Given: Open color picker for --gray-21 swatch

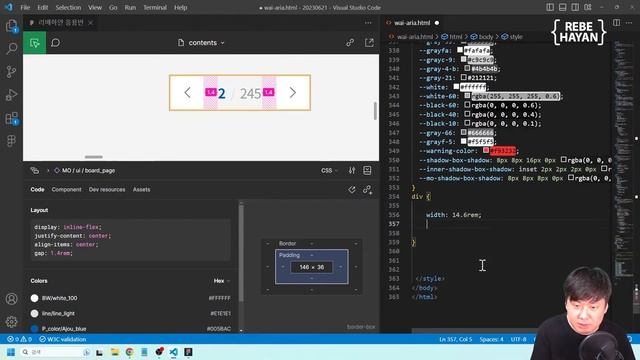Looking at the screenshot, I should (x=463, y=77).
